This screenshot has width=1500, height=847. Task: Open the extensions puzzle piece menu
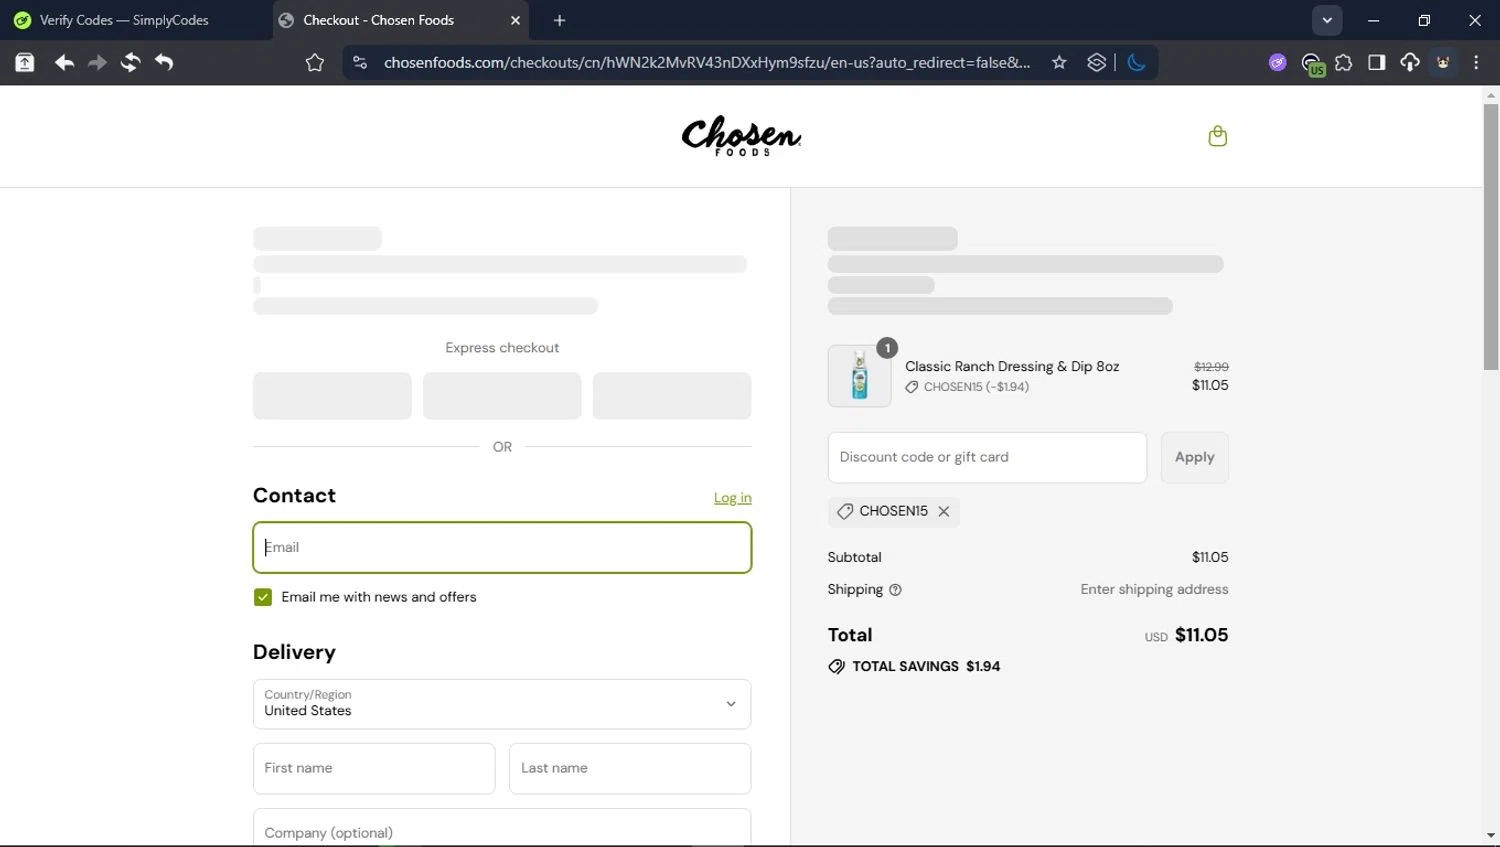[x=1344, y=62]
